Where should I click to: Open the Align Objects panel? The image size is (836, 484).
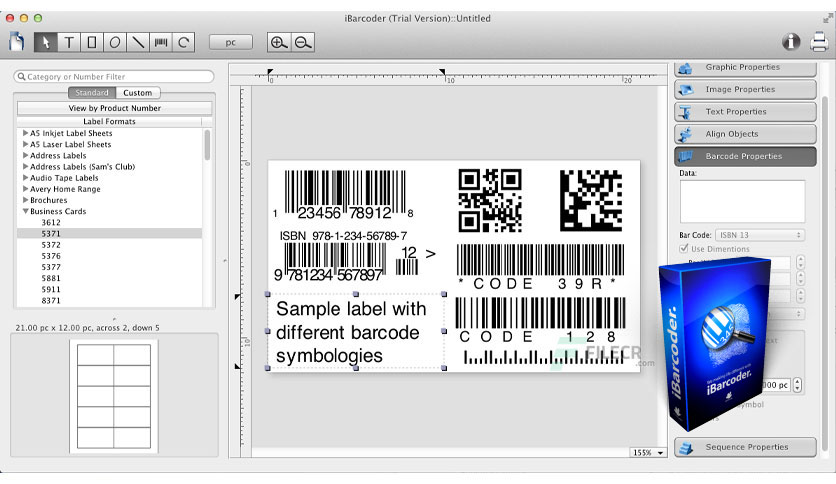click(x=745, y=134)
